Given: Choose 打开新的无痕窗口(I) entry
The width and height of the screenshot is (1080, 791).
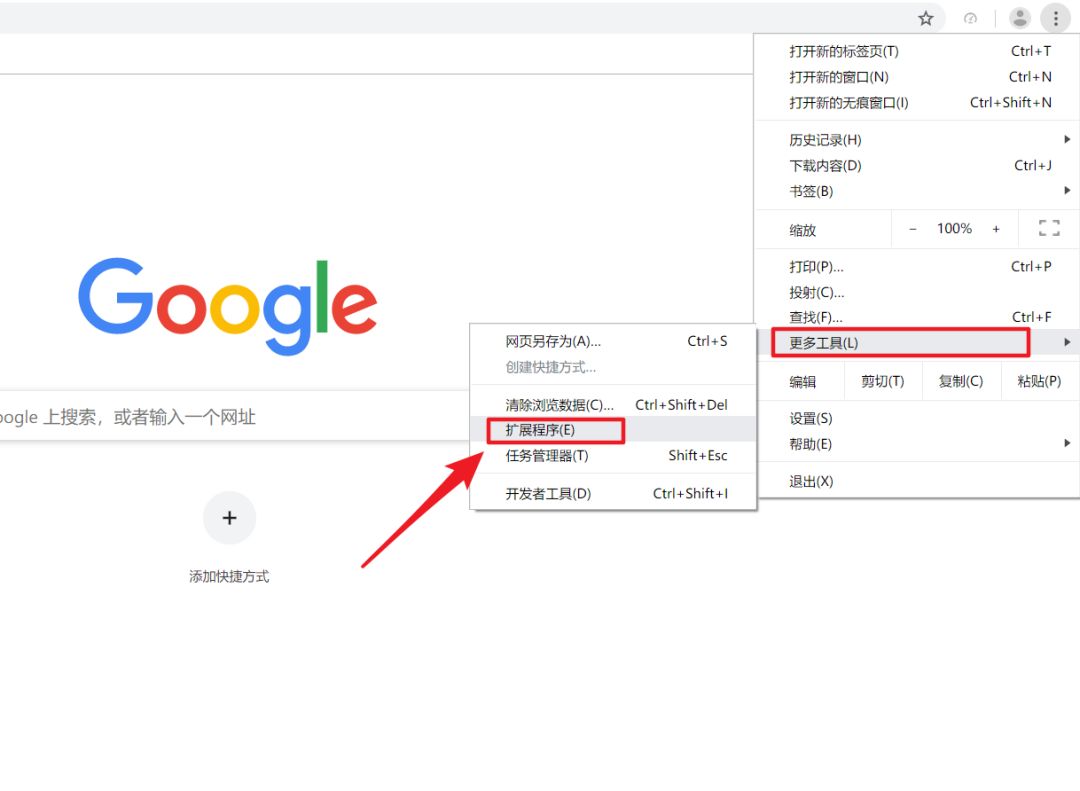Looking at the screenshot, I should coord(917,103).
